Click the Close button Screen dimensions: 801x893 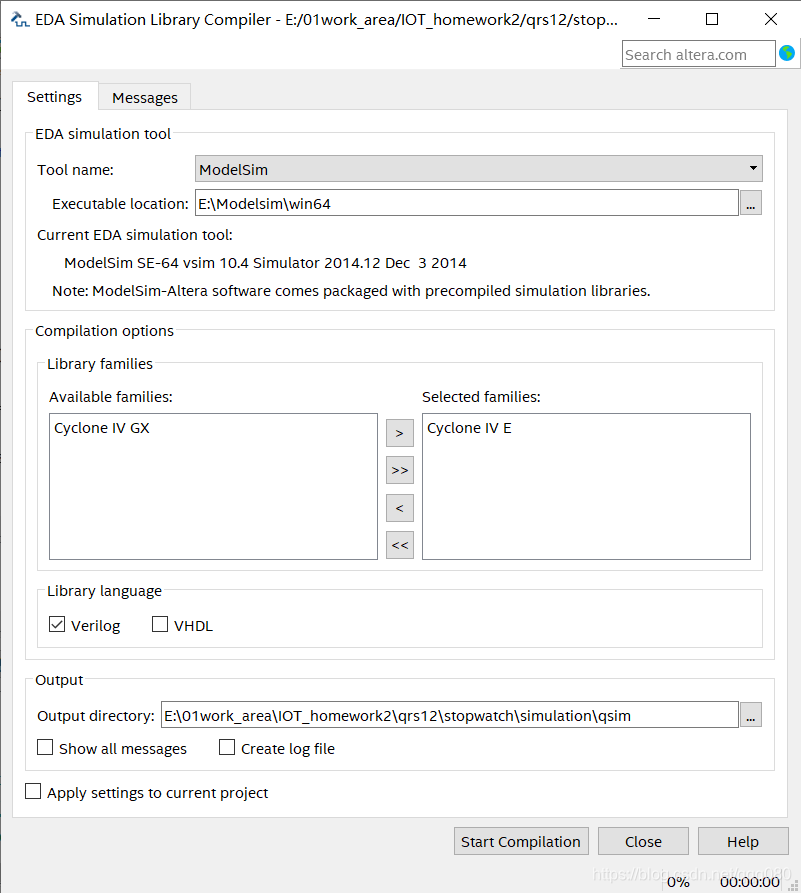[643, 841]
